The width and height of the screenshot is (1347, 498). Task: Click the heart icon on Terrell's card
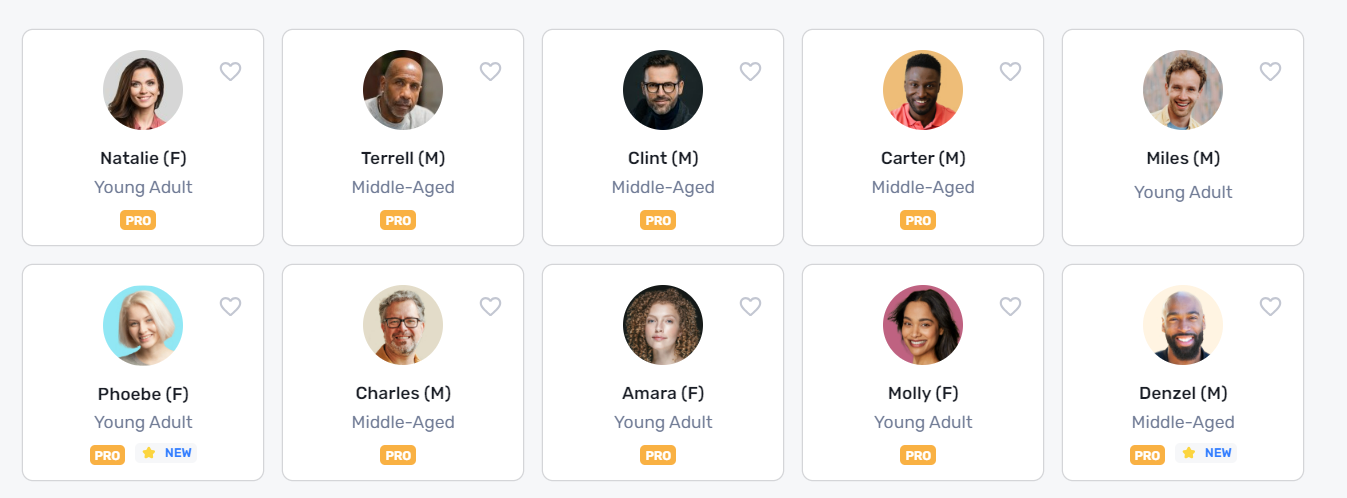(x=490, y=72)
